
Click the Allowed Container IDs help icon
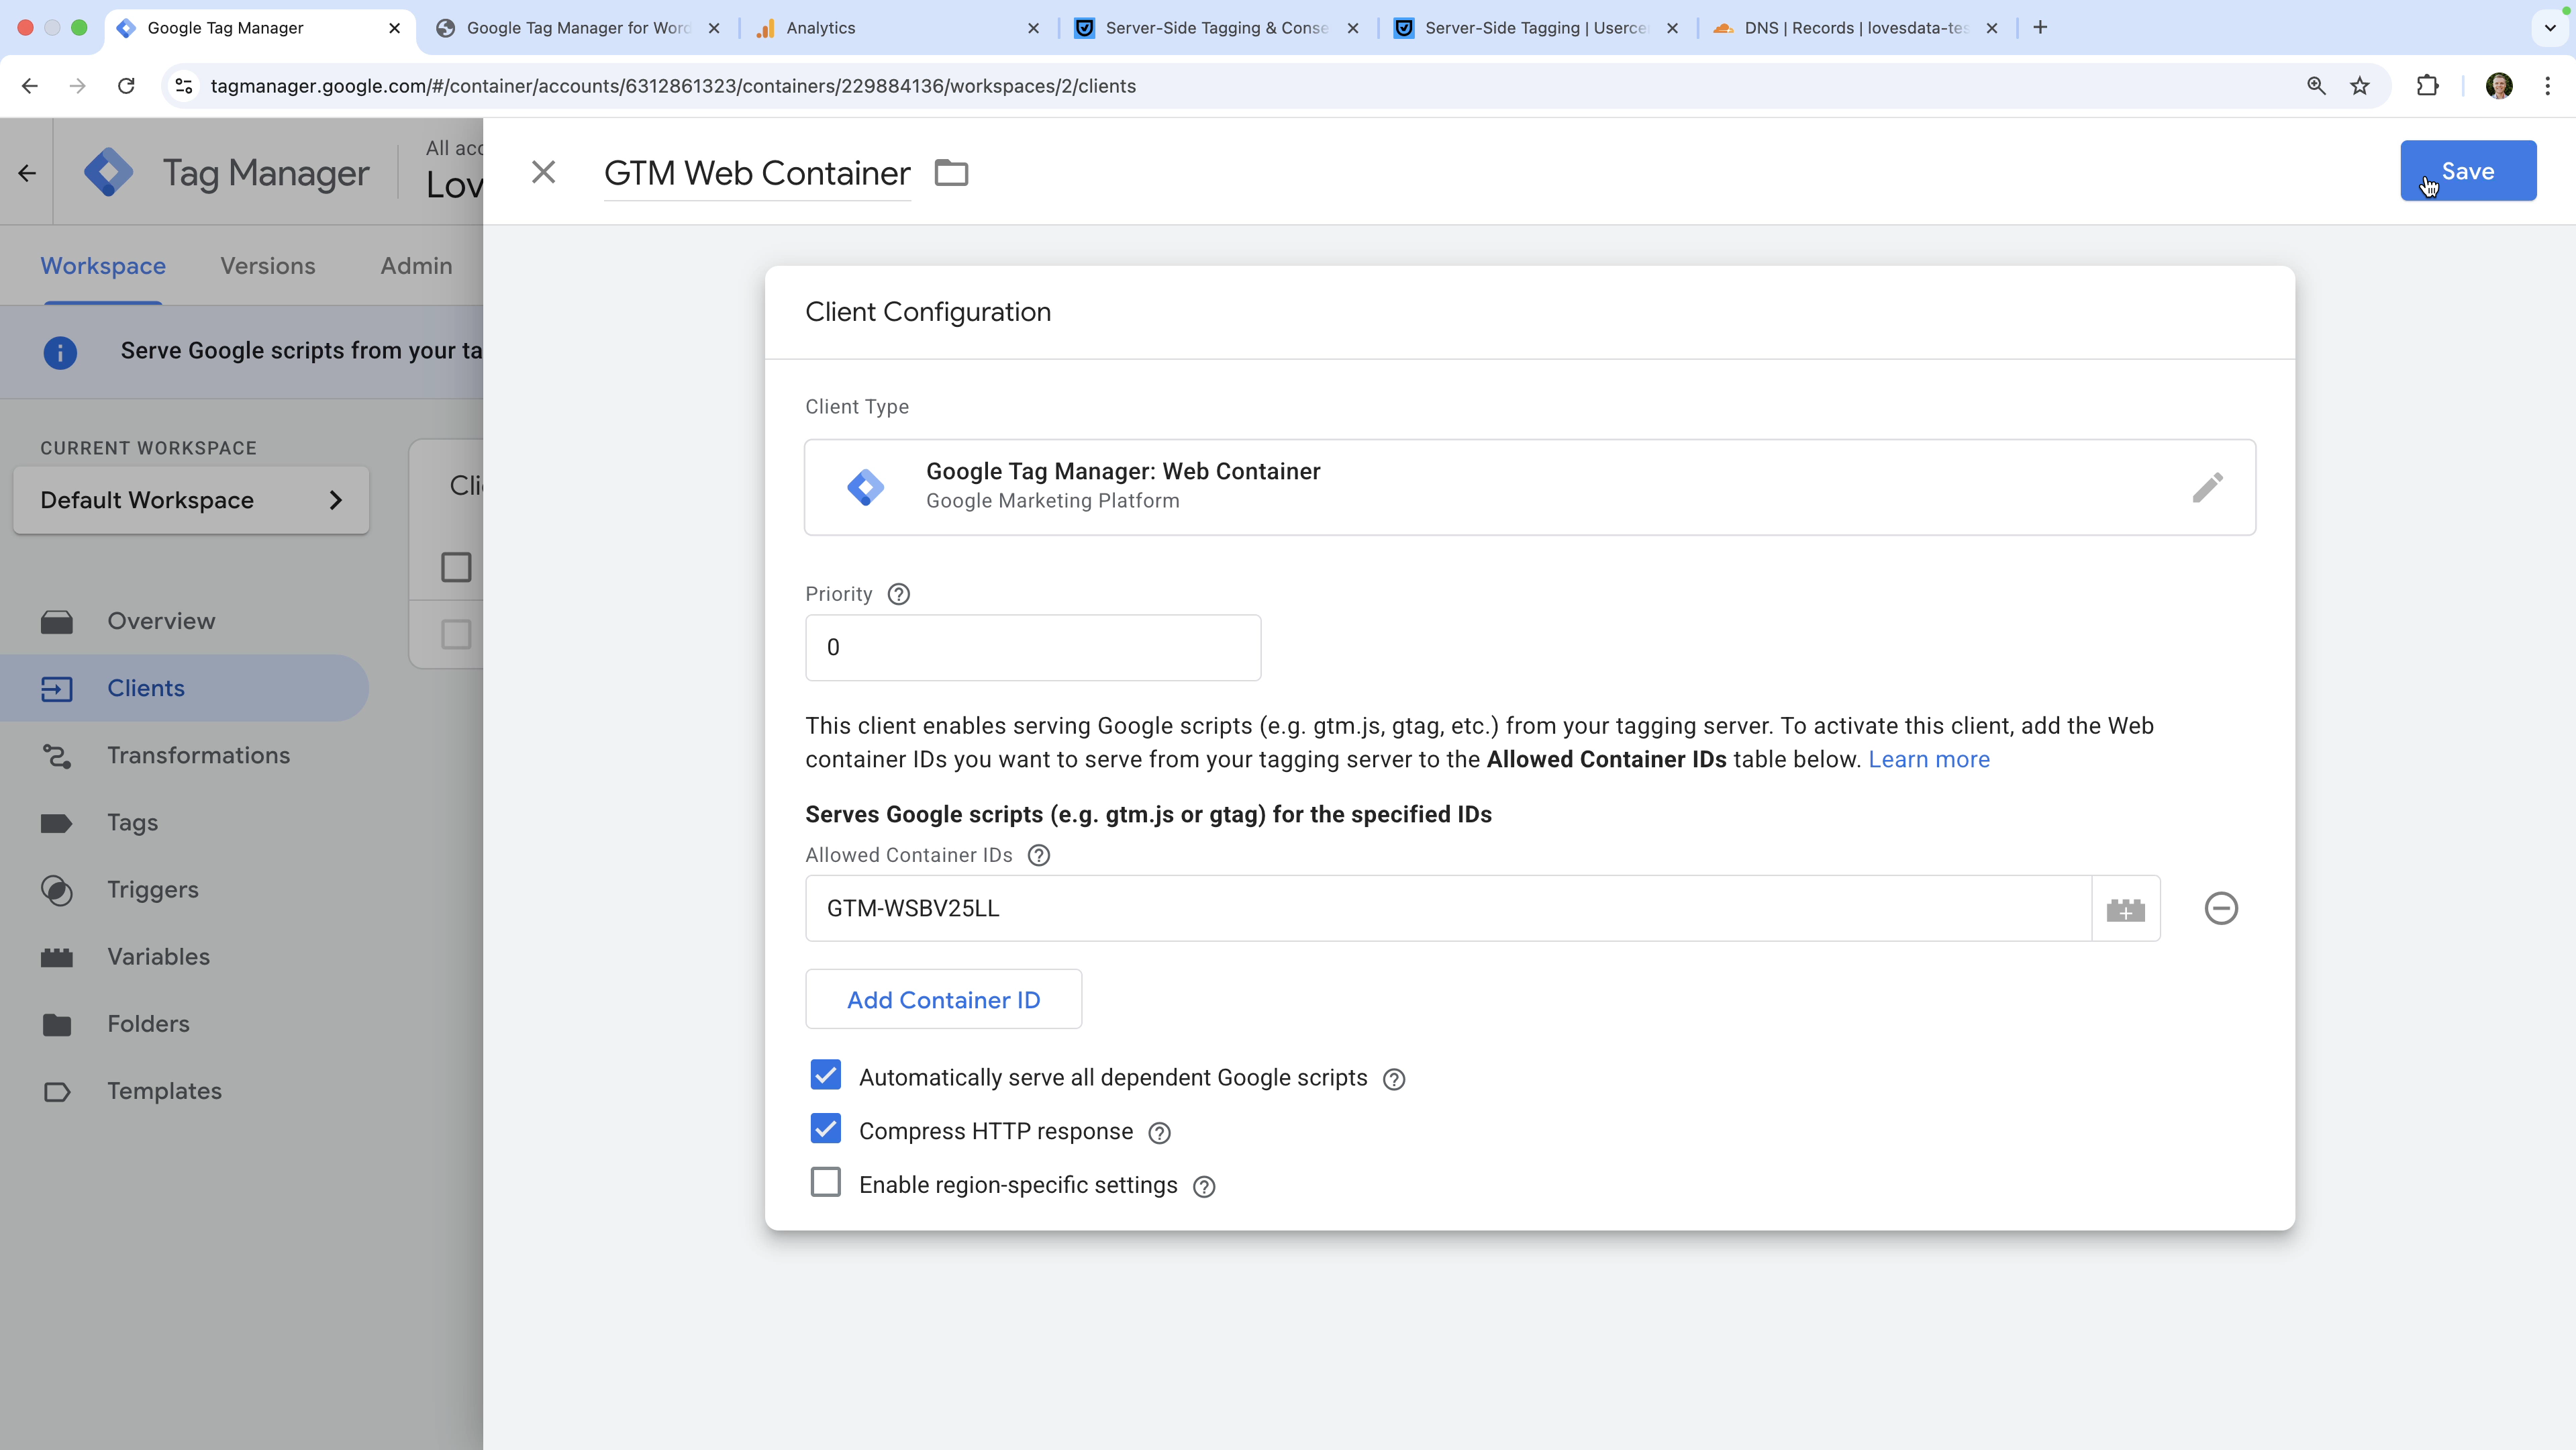pos(1038,855)
